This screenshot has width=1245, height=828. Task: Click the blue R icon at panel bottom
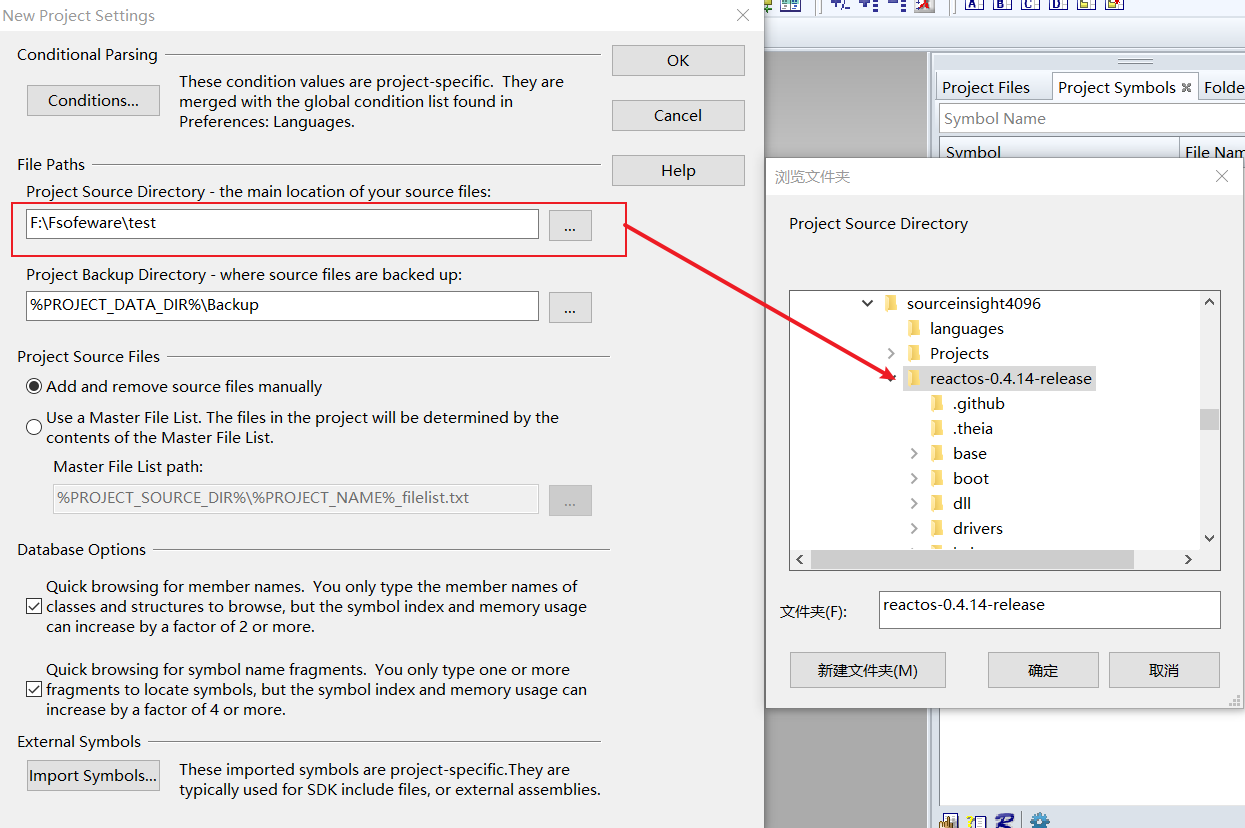pyautogui.click(x=1005, y=821)
